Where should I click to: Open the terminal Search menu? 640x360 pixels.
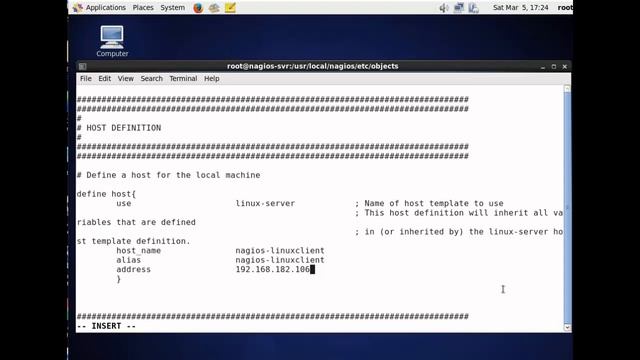point(151,78)
